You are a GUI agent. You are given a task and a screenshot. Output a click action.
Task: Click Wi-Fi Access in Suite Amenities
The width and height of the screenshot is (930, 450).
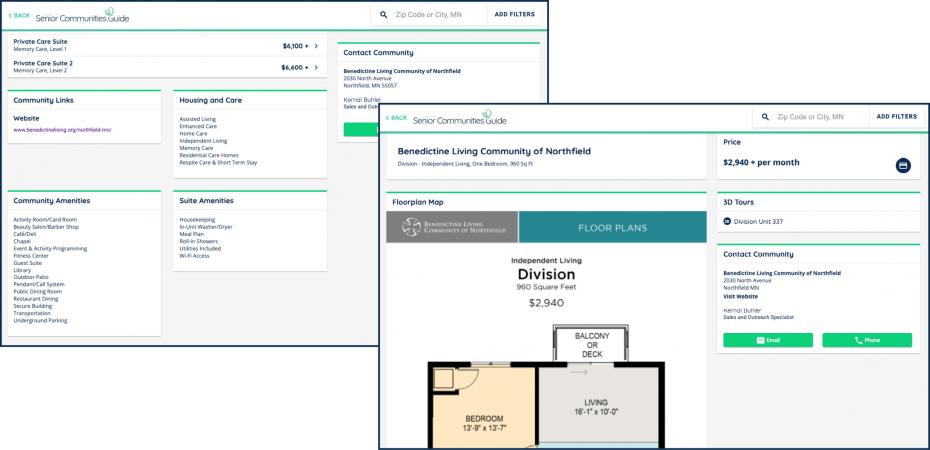(x=194, y=256)
